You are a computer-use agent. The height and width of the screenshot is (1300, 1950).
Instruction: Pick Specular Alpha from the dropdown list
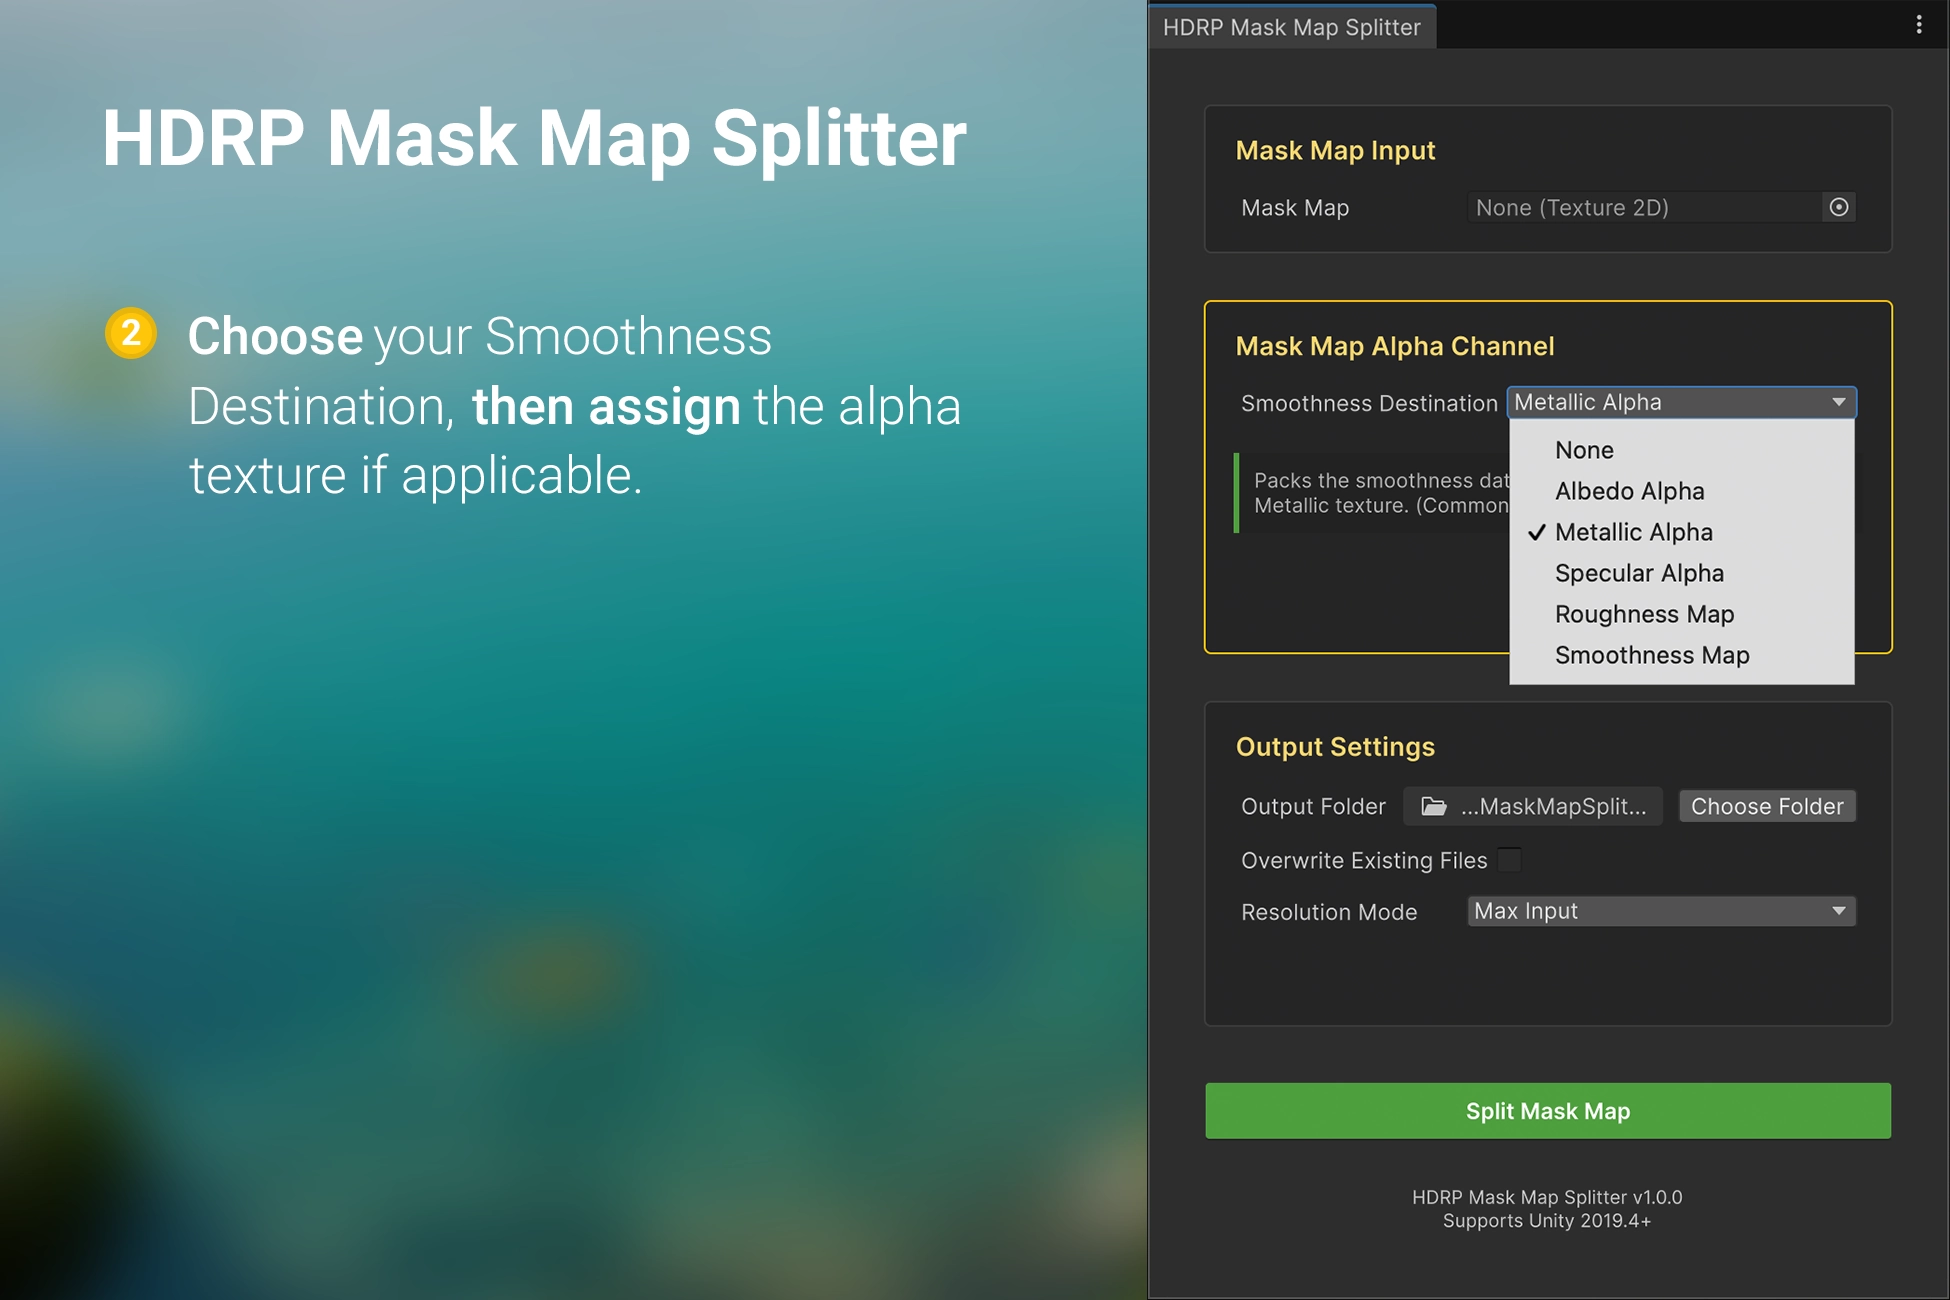pyautogui.click(x=1639, y=573)
